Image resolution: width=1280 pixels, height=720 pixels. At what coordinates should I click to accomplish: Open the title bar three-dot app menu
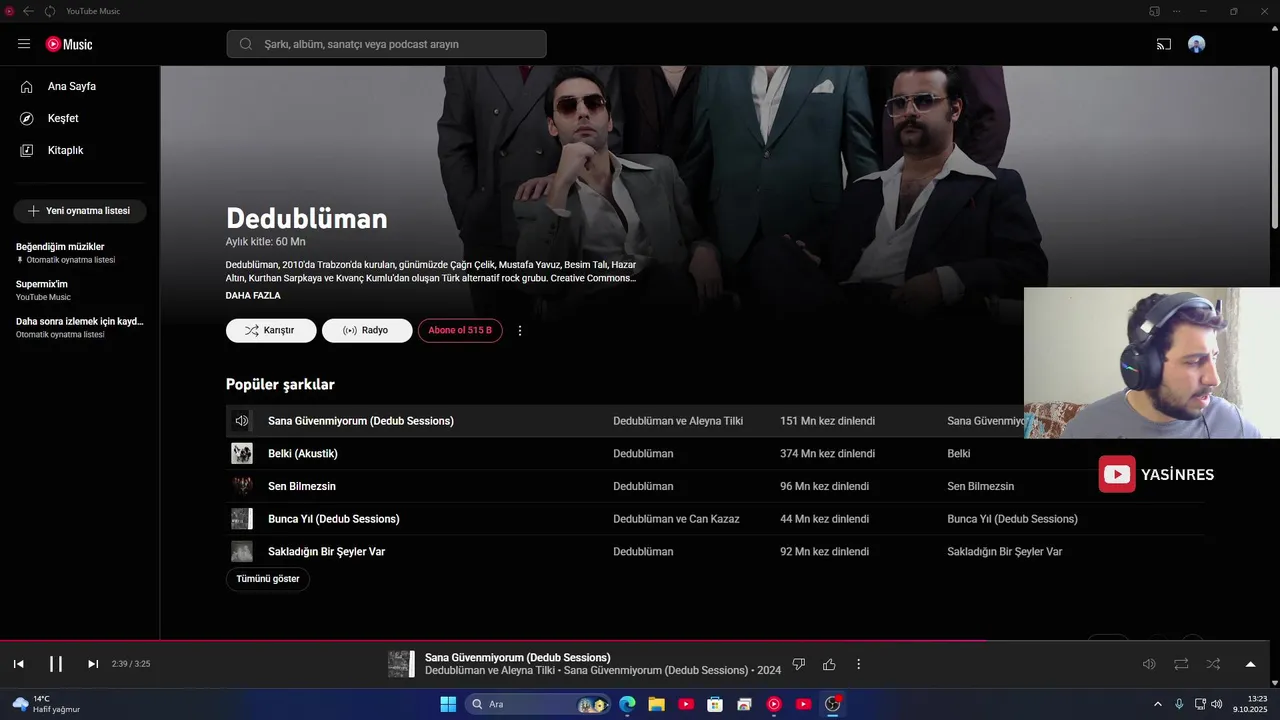1176,11
